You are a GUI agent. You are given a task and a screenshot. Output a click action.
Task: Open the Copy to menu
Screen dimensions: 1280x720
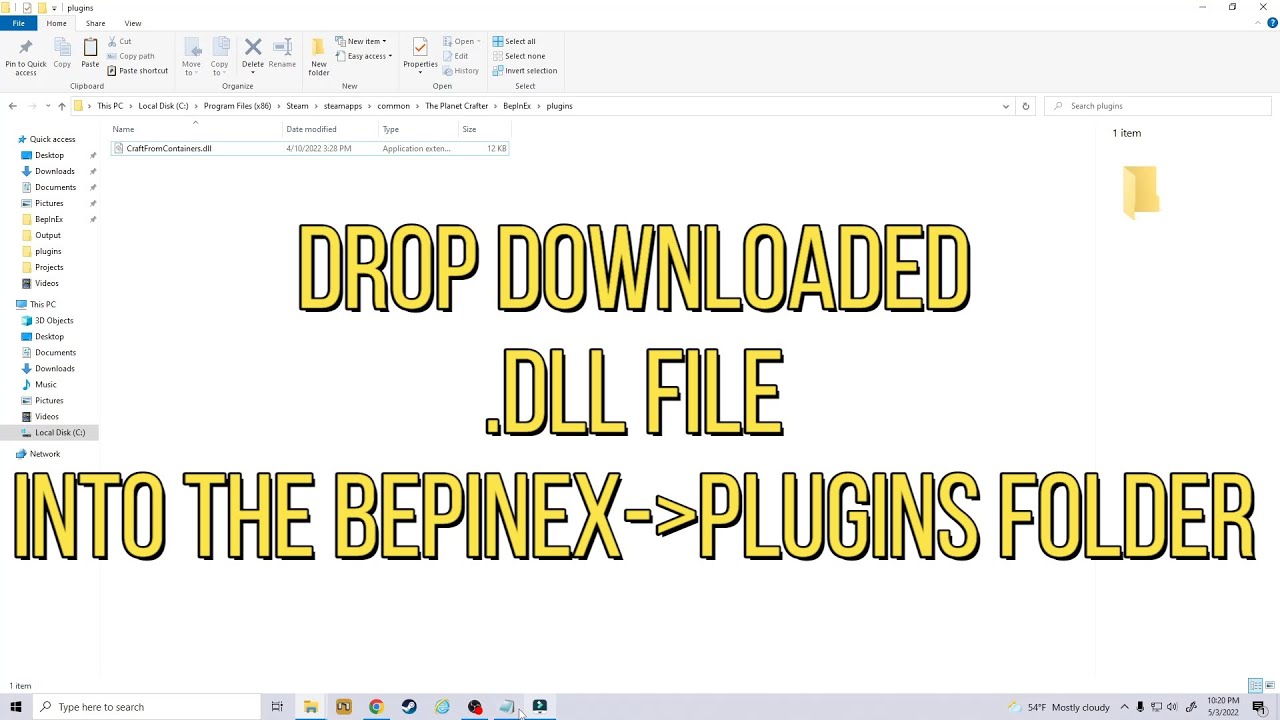click(219, 56)
